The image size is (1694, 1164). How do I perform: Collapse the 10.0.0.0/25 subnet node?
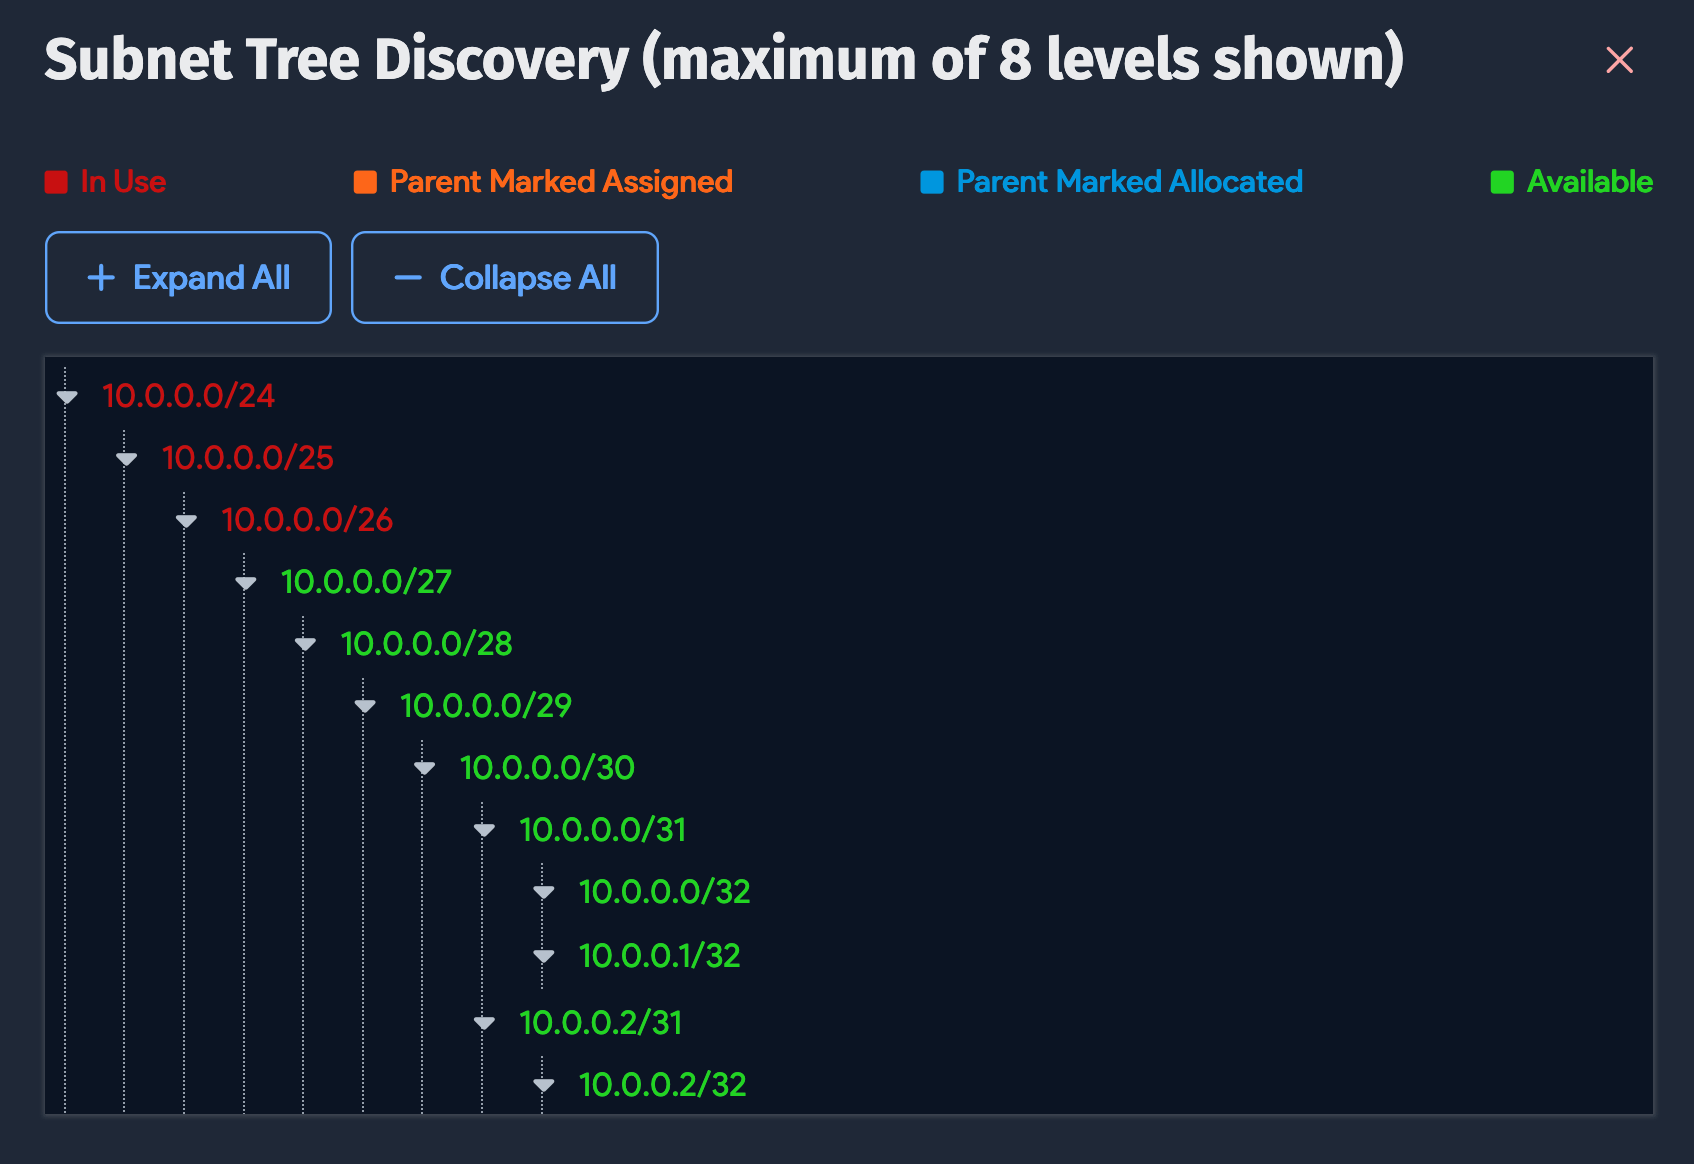(126, 459)
